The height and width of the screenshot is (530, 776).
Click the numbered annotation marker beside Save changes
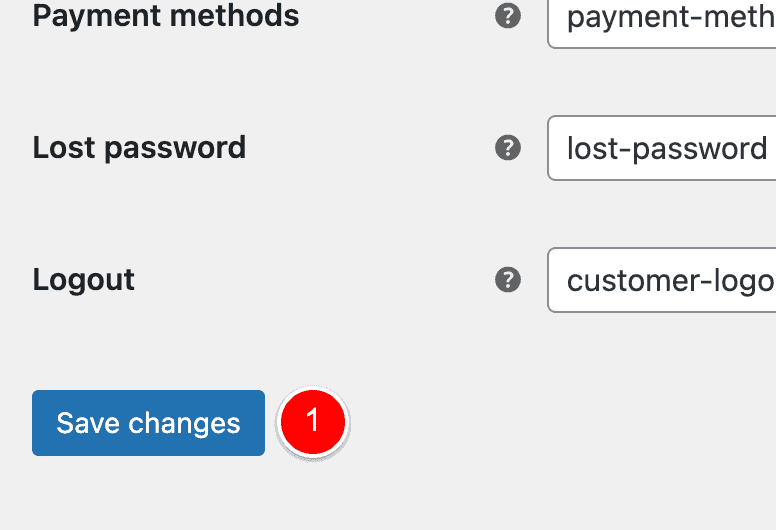(x=313, y=422)
